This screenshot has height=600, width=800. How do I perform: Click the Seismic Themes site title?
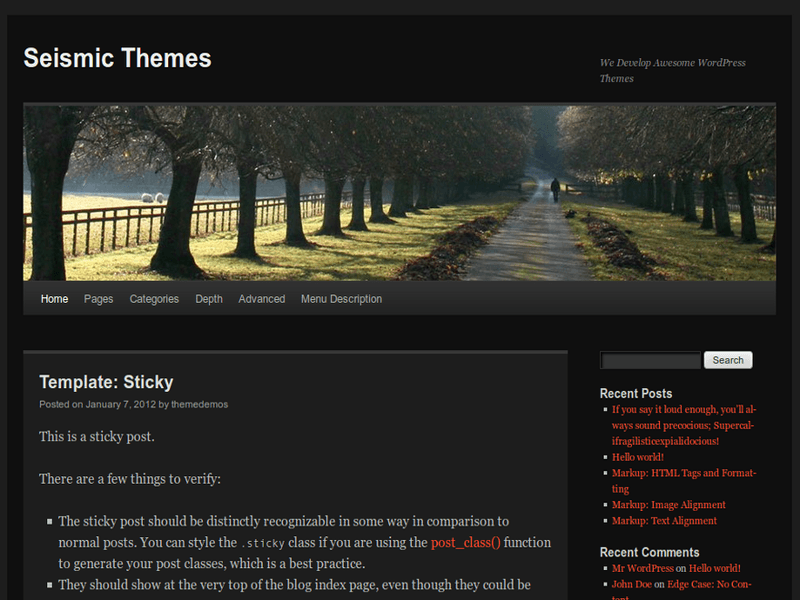coord(117,58)
